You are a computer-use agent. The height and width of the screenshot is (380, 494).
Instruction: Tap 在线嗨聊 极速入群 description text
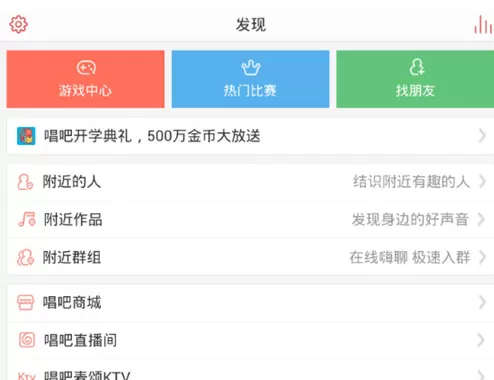[410, 257]
